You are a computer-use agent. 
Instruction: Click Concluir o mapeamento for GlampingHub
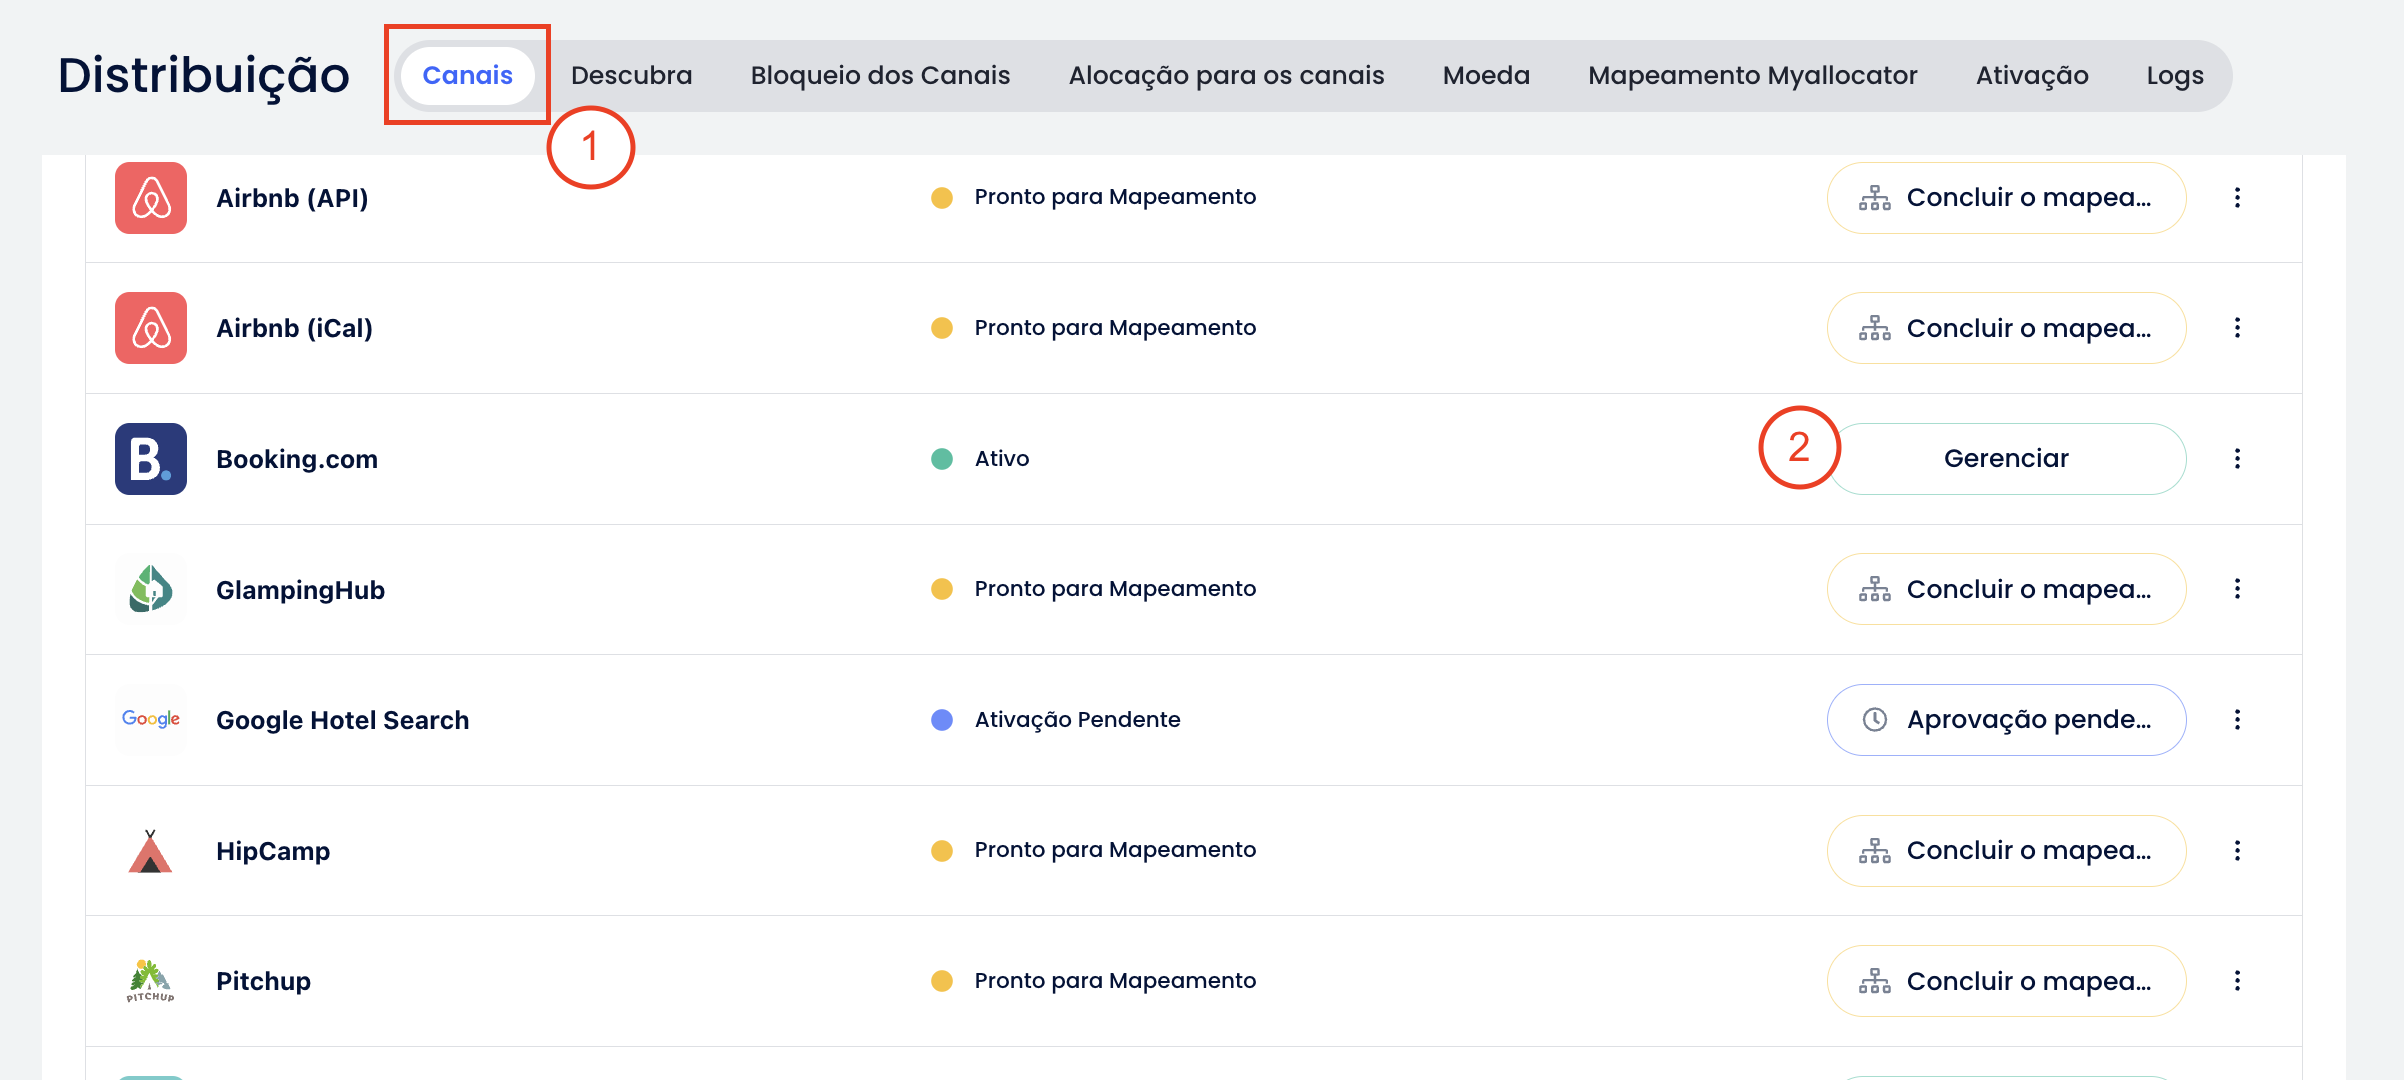(x=2006, y=589)
